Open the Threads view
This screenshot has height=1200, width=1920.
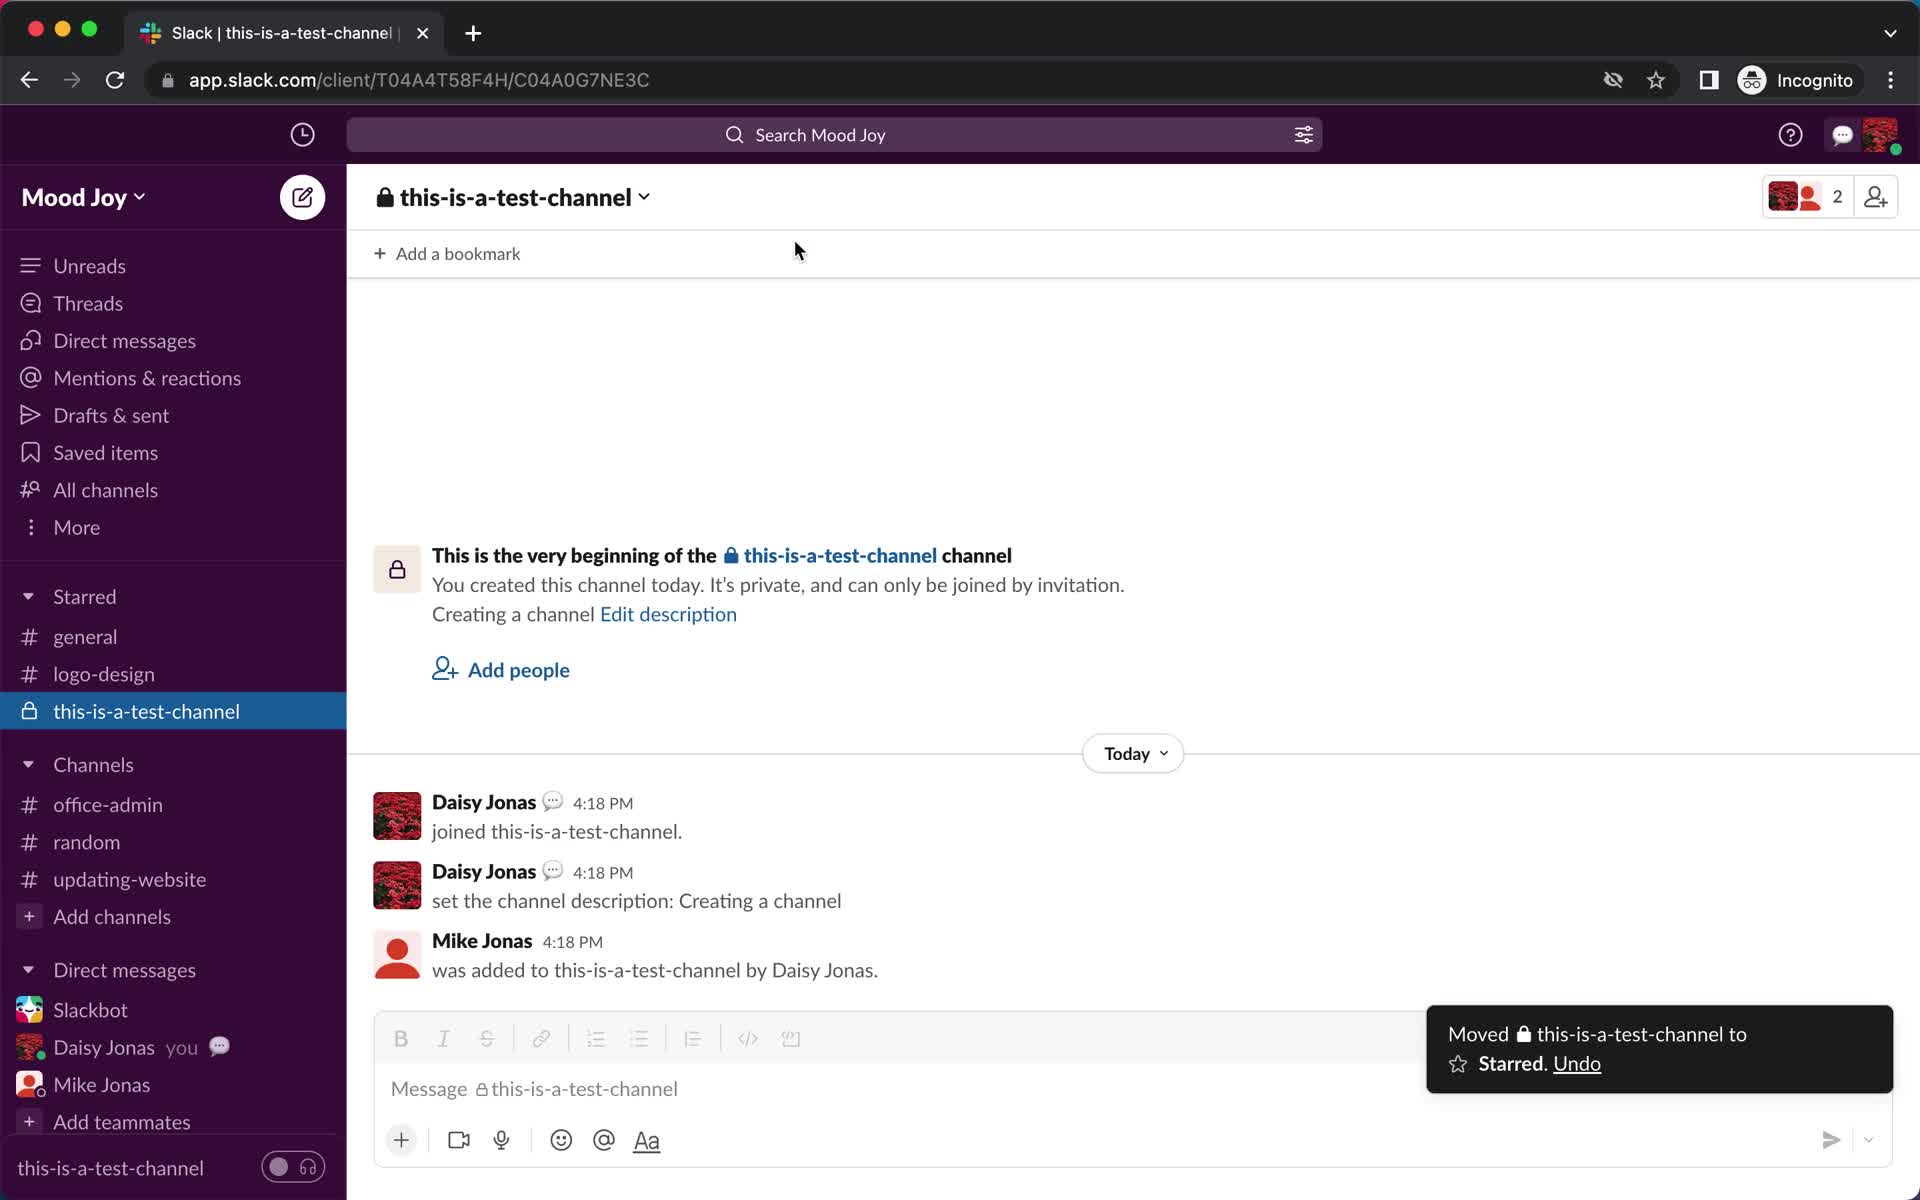point(87,303)
